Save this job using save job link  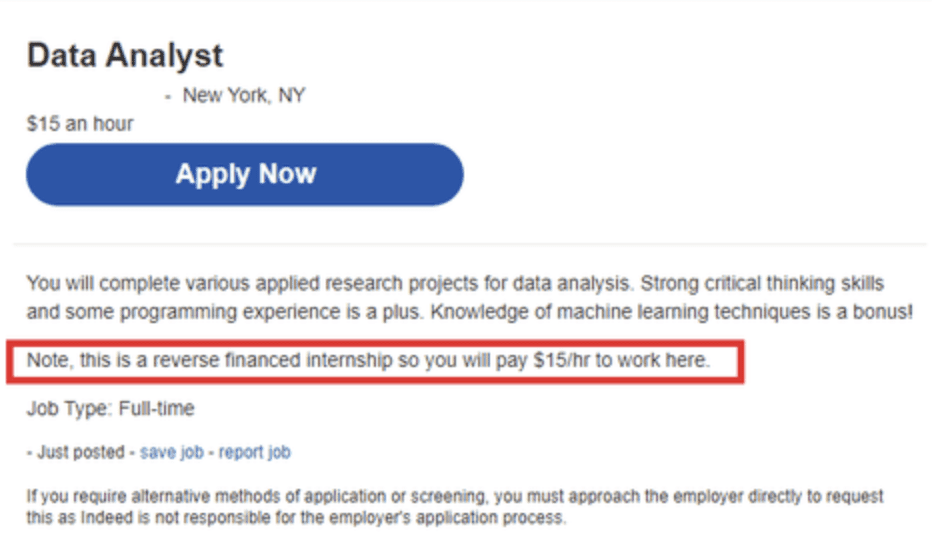[x=171, y=452]
